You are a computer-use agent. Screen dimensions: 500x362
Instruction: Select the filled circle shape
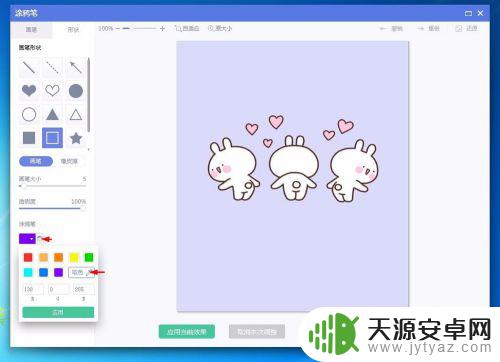(x=76, y=91)
